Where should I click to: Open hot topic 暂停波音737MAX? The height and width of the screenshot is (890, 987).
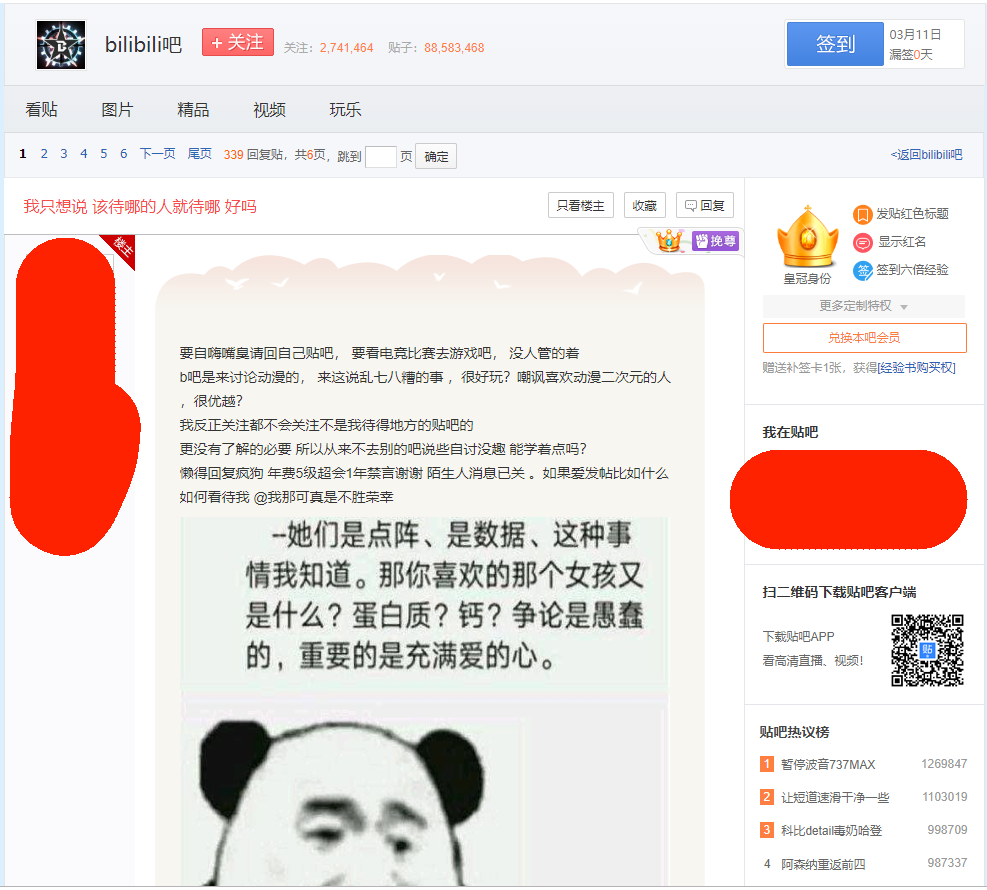pyautogui.click(x=827, y=765)
